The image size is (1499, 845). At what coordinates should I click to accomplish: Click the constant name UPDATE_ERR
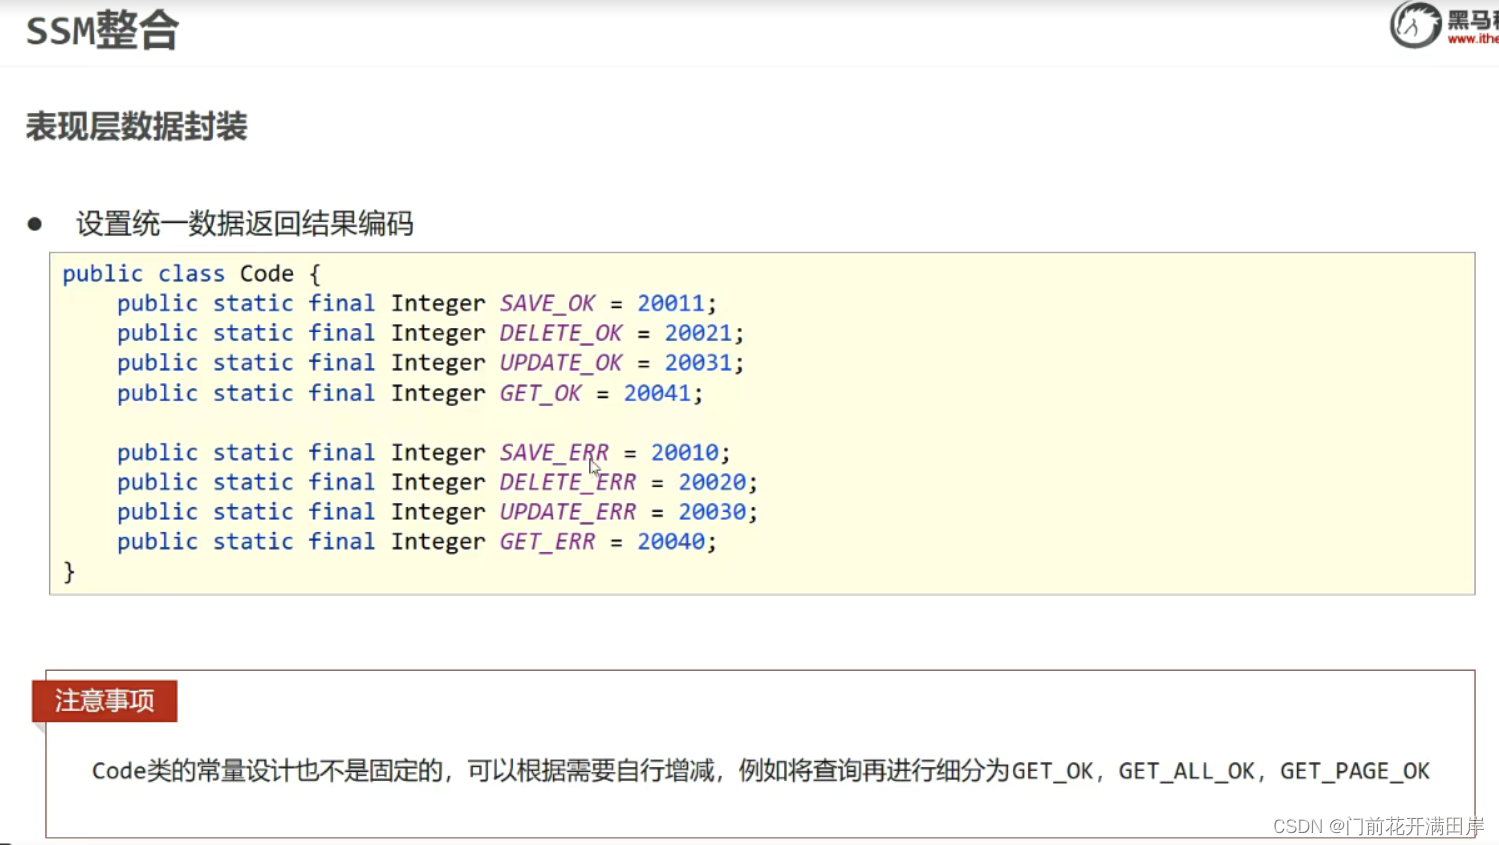(568, 512)
